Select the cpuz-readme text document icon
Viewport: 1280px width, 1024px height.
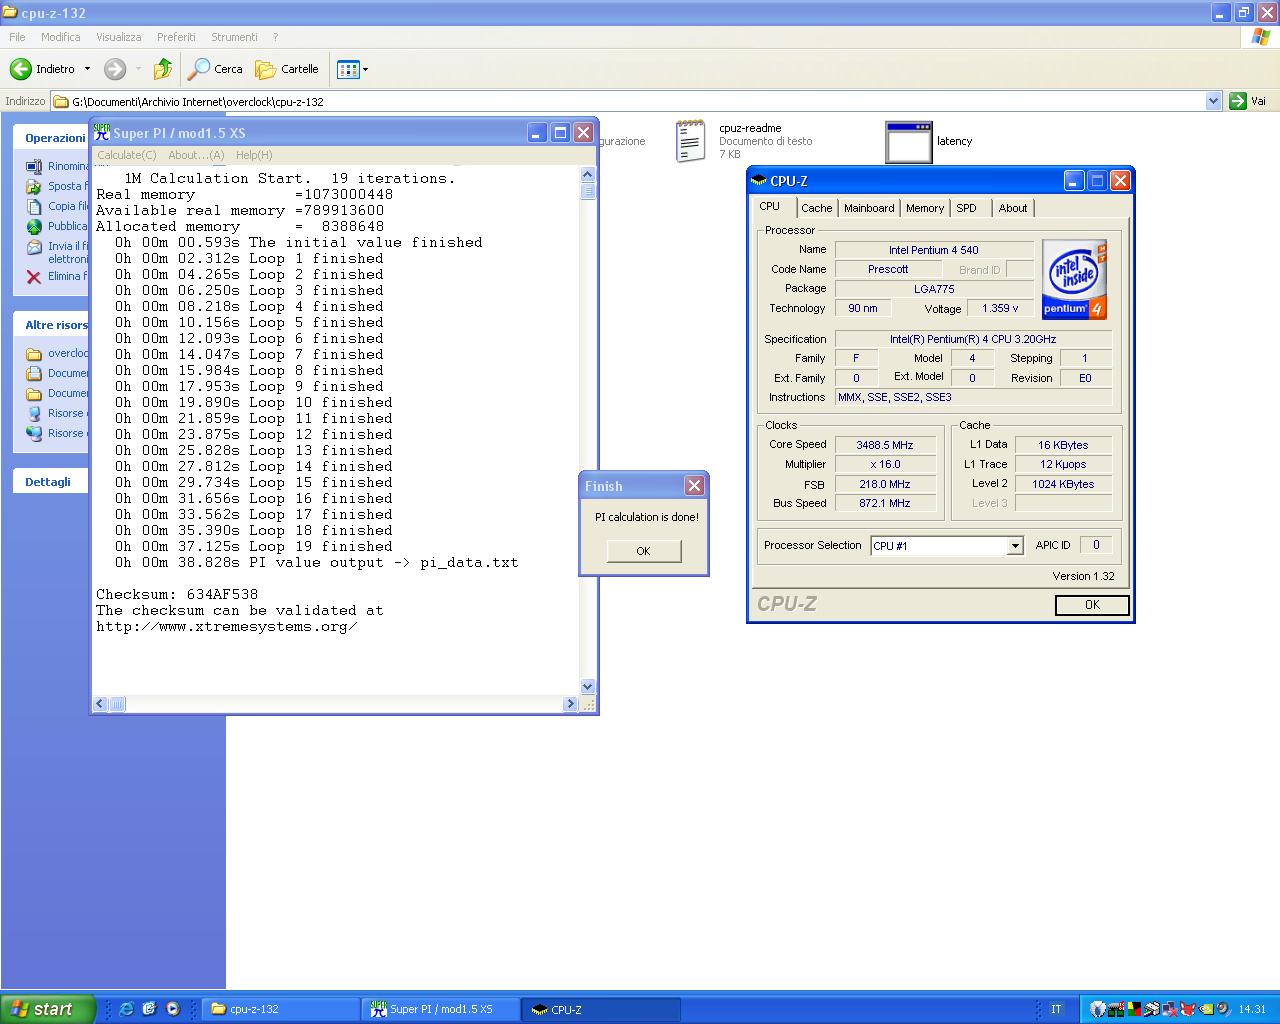point(690,141)
